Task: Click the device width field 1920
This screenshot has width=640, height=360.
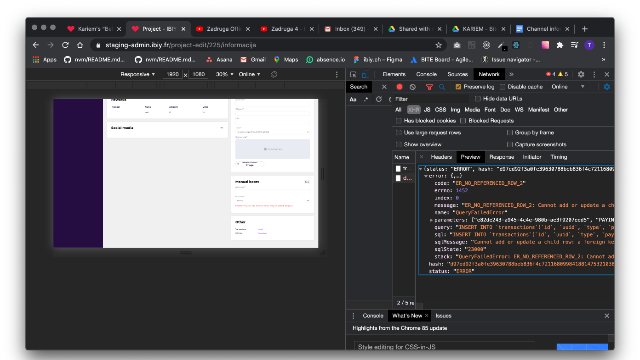Action: coord(173,74)
